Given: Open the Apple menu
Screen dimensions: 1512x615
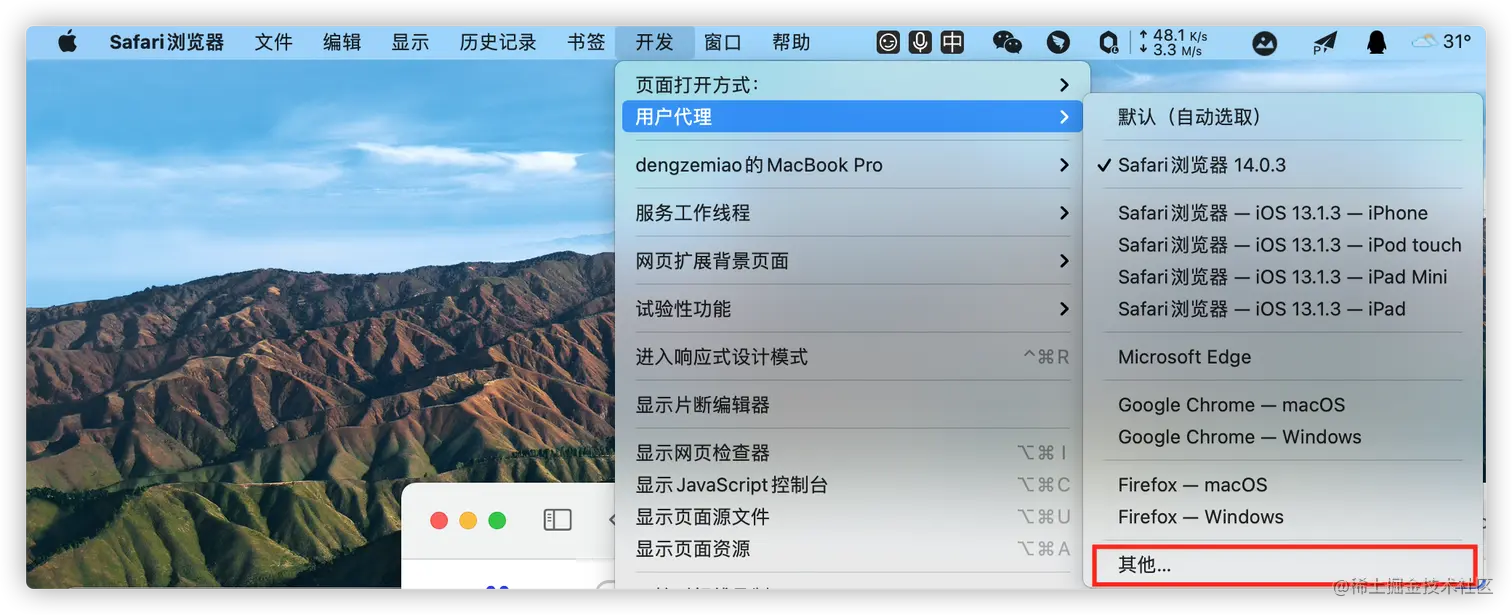Looking at the screenshot, I should click(x=67, y=42).
